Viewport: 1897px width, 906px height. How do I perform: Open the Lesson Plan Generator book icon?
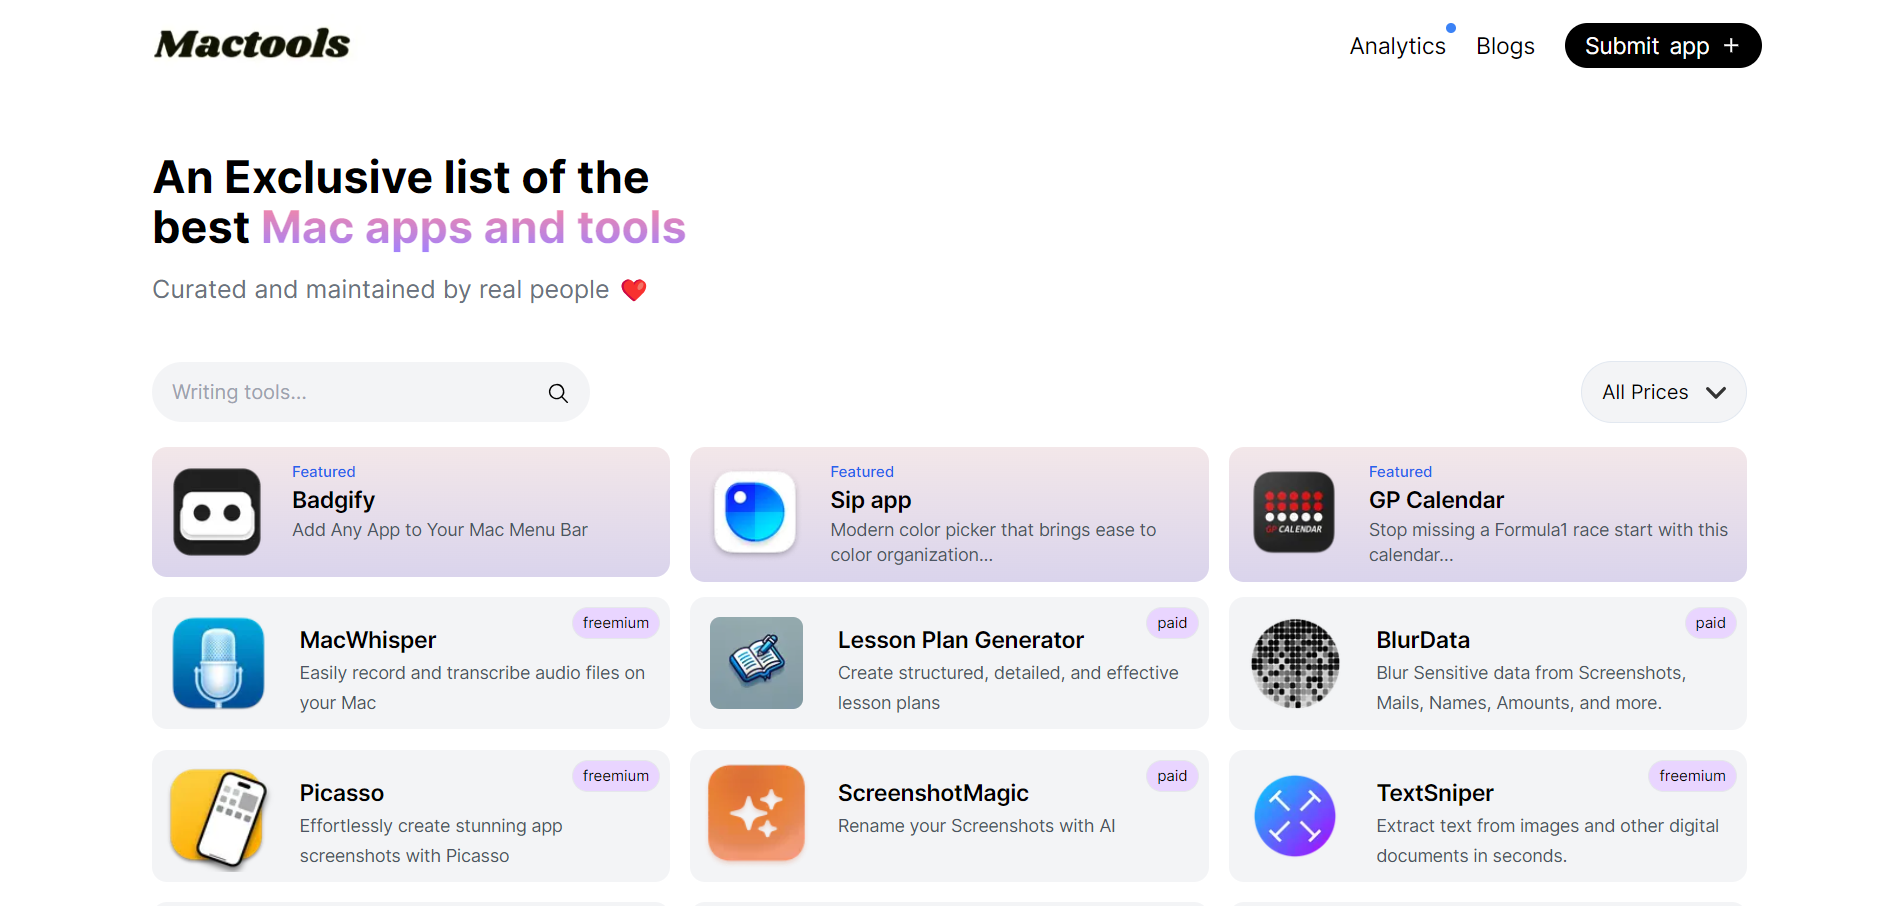[756, 663]
